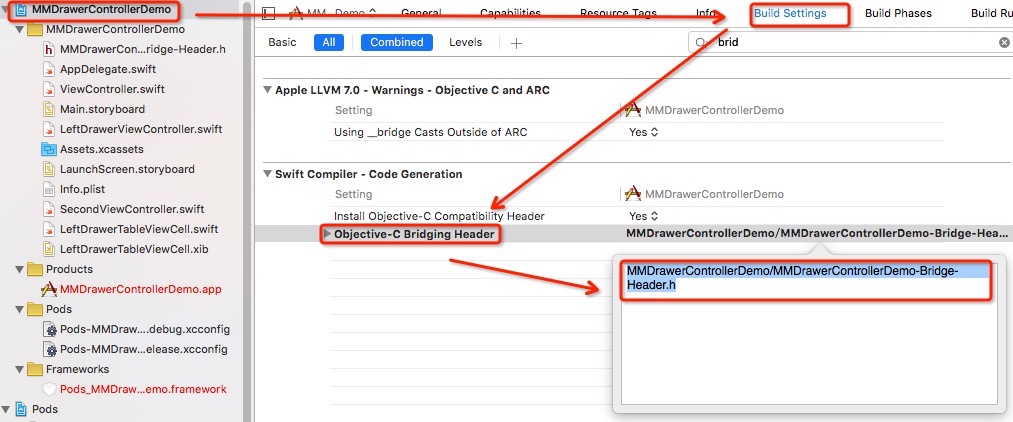This screenshot has width=1013, height=422.
Task: Open Pods release.xcconfig file icon
Action: pyautogui.click(x=50, y=350)
